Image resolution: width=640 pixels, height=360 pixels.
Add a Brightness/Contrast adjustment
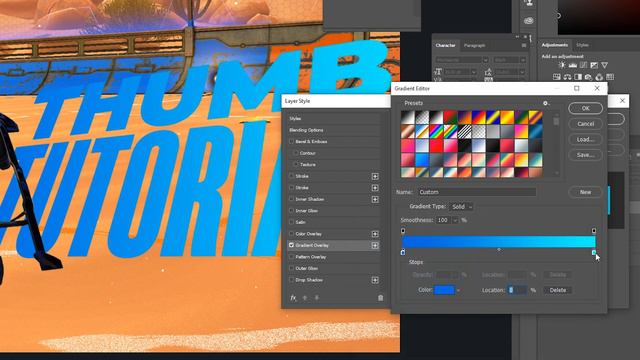[x=562, y=65]
